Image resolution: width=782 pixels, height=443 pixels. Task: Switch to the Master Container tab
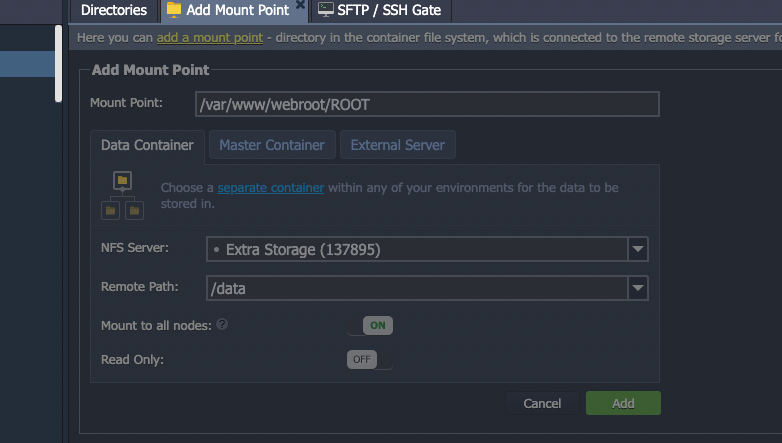tap(272, 145)
